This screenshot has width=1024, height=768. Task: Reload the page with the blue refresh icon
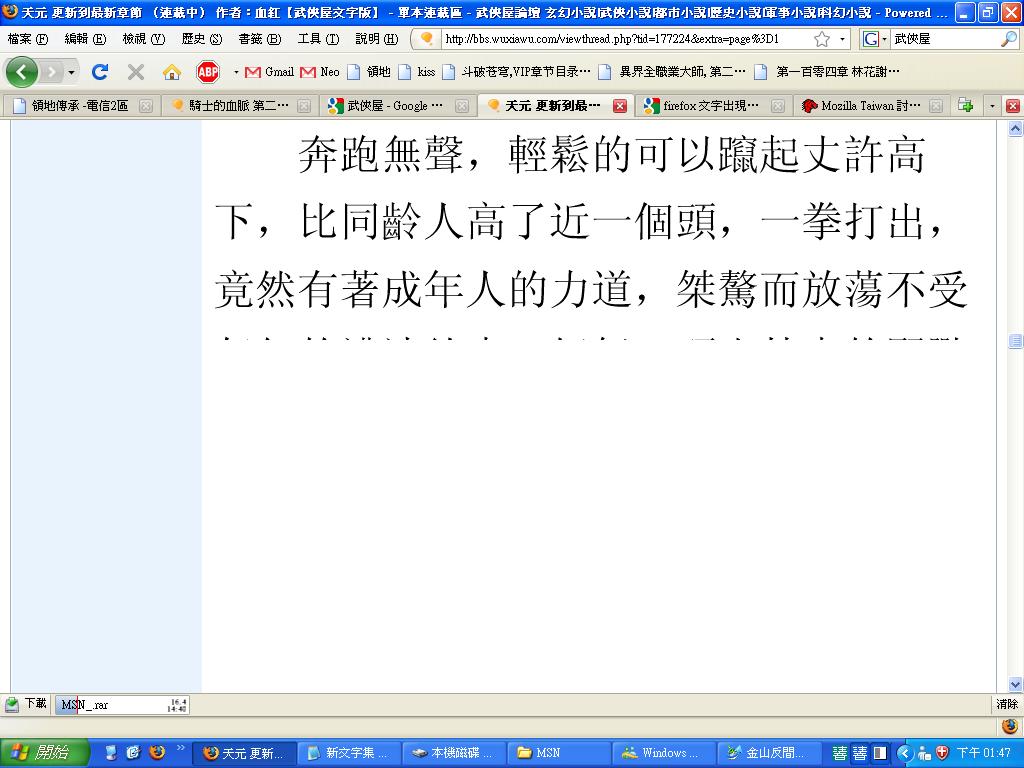coord(100,72)
